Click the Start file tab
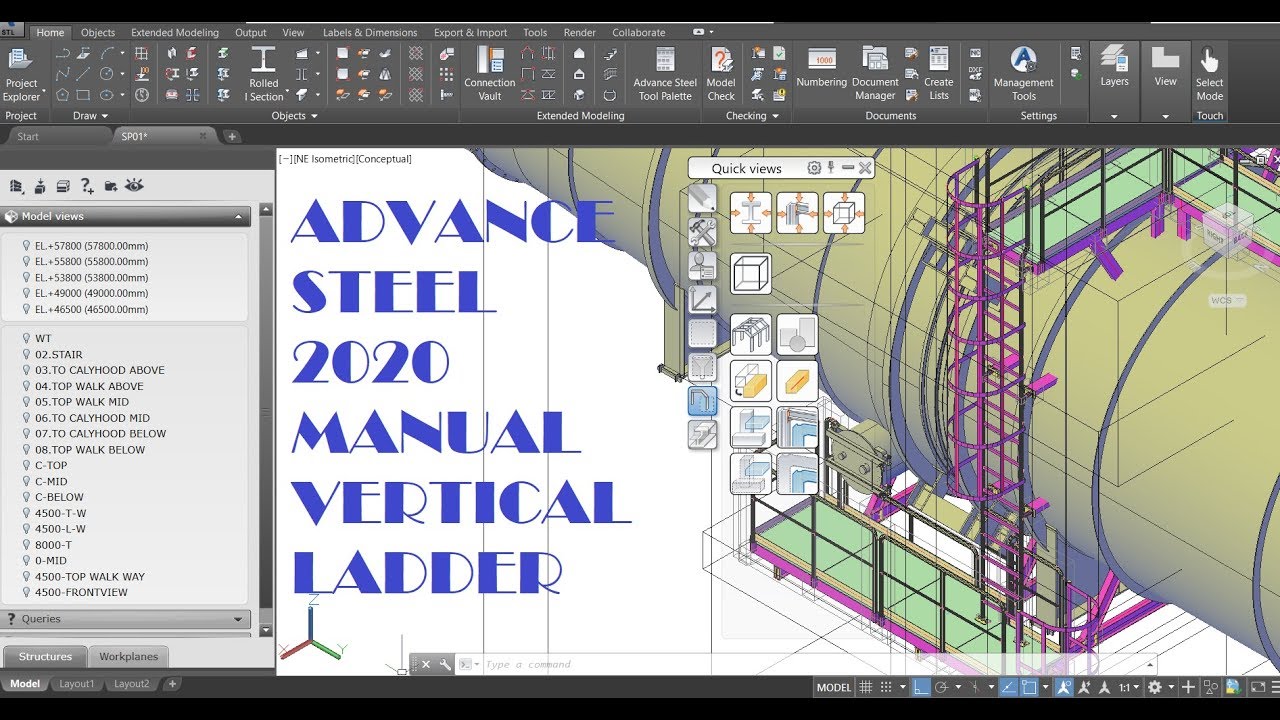Image resolution: width=1280 pixels, height=720 pixels. tap(28, 136)
